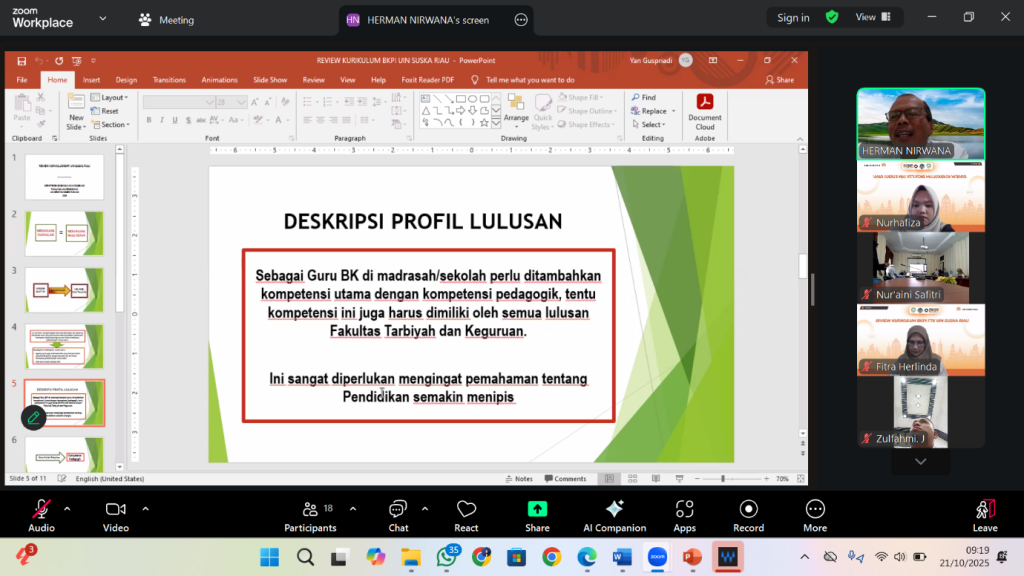Expand video options arrow next to Video
The height and width of the screenshot is (576, 1024).
145,508
